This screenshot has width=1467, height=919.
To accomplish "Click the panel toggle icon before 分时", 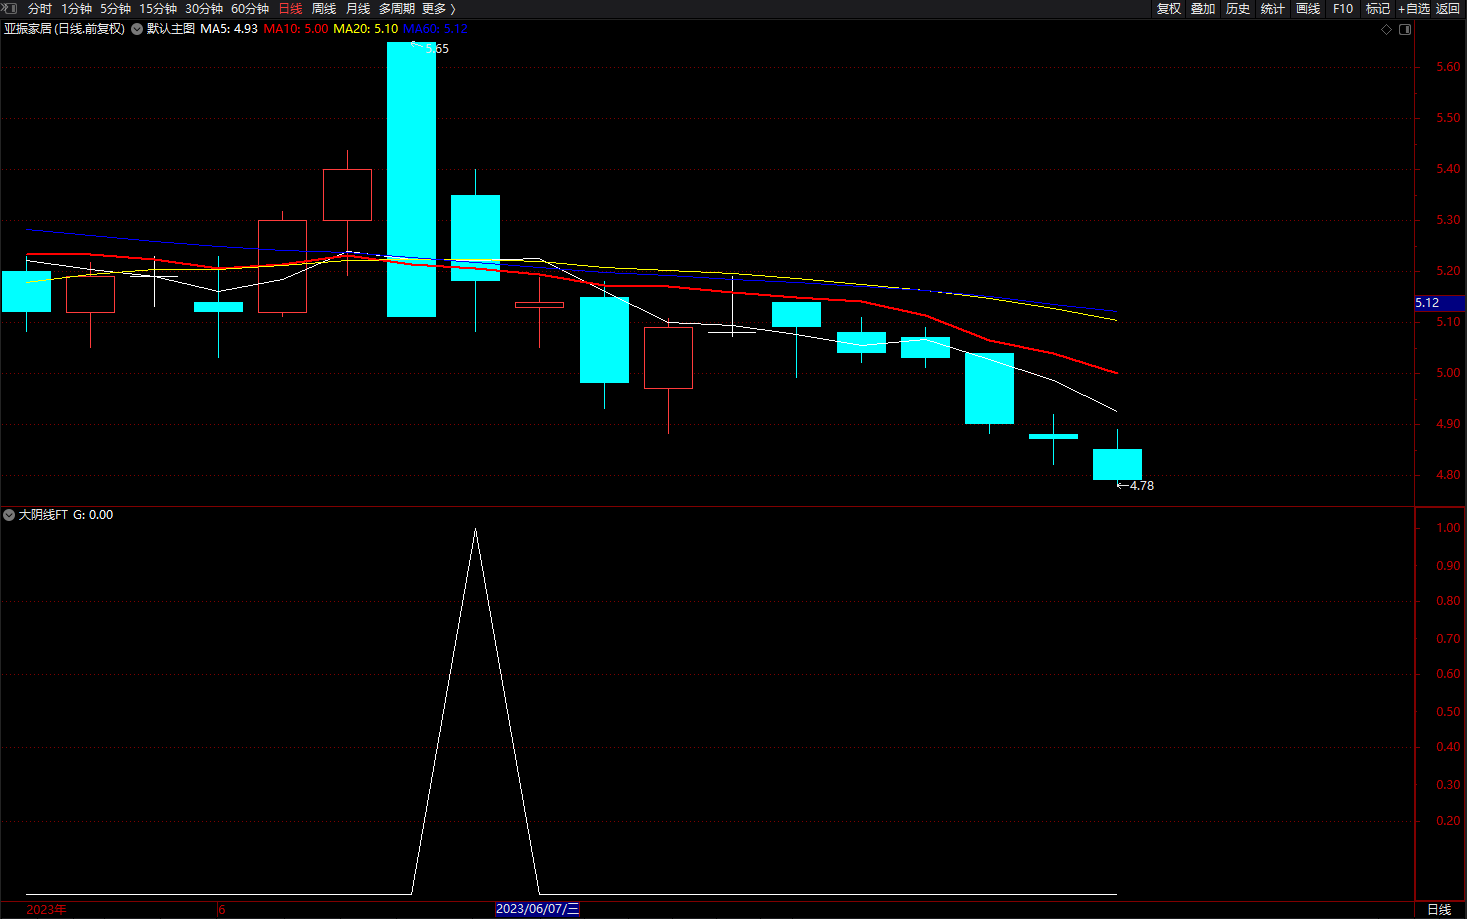I will pos(9,8).
